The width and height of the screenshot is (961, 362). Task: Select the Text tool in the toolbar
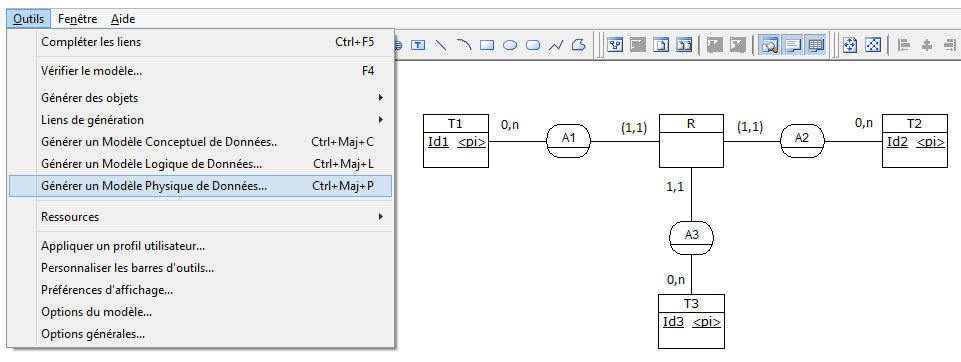pyautogui.click(x=418, y=45)
